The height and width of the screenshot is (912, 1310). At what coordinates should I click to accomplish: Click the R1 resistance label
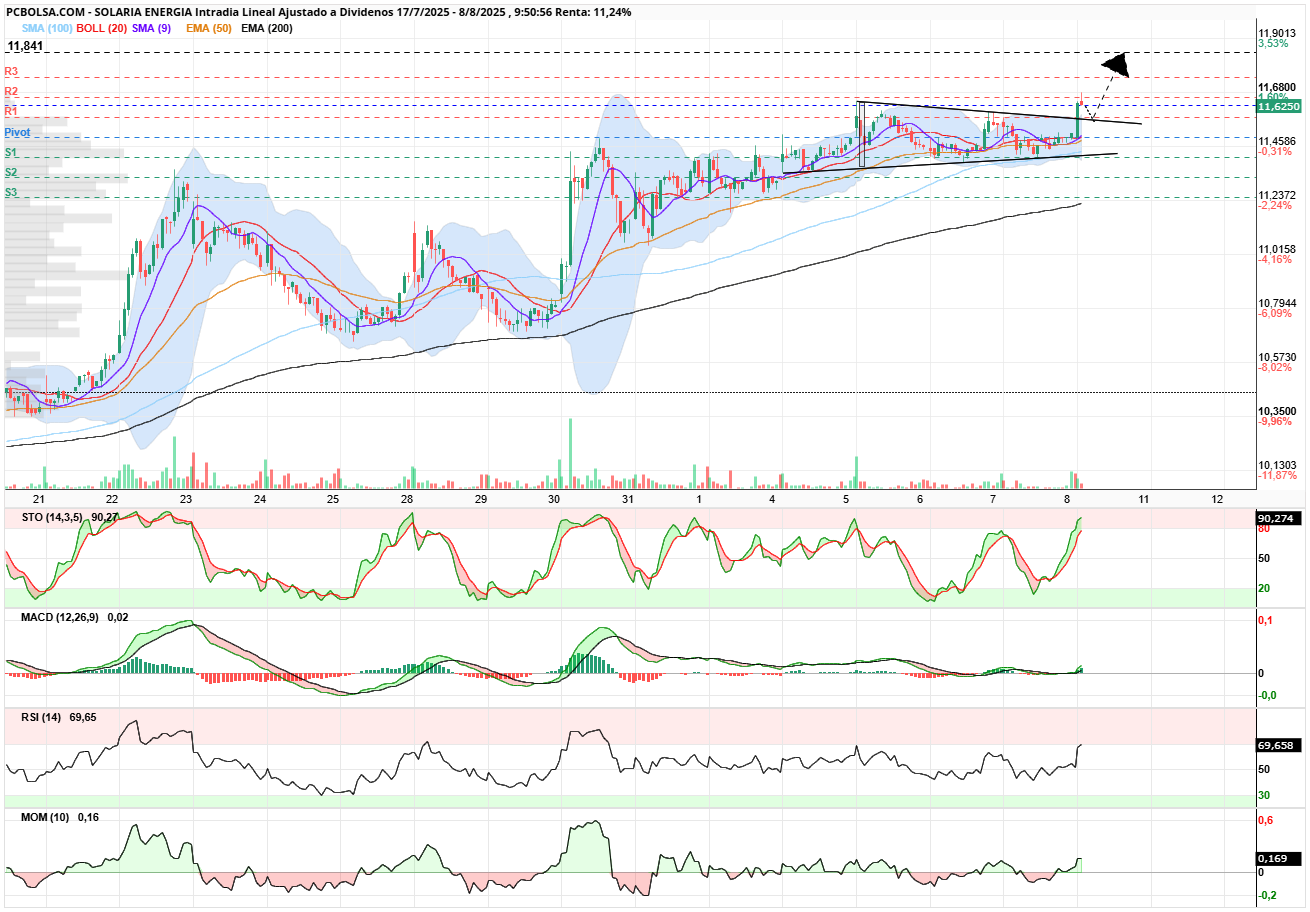(11, 110)
